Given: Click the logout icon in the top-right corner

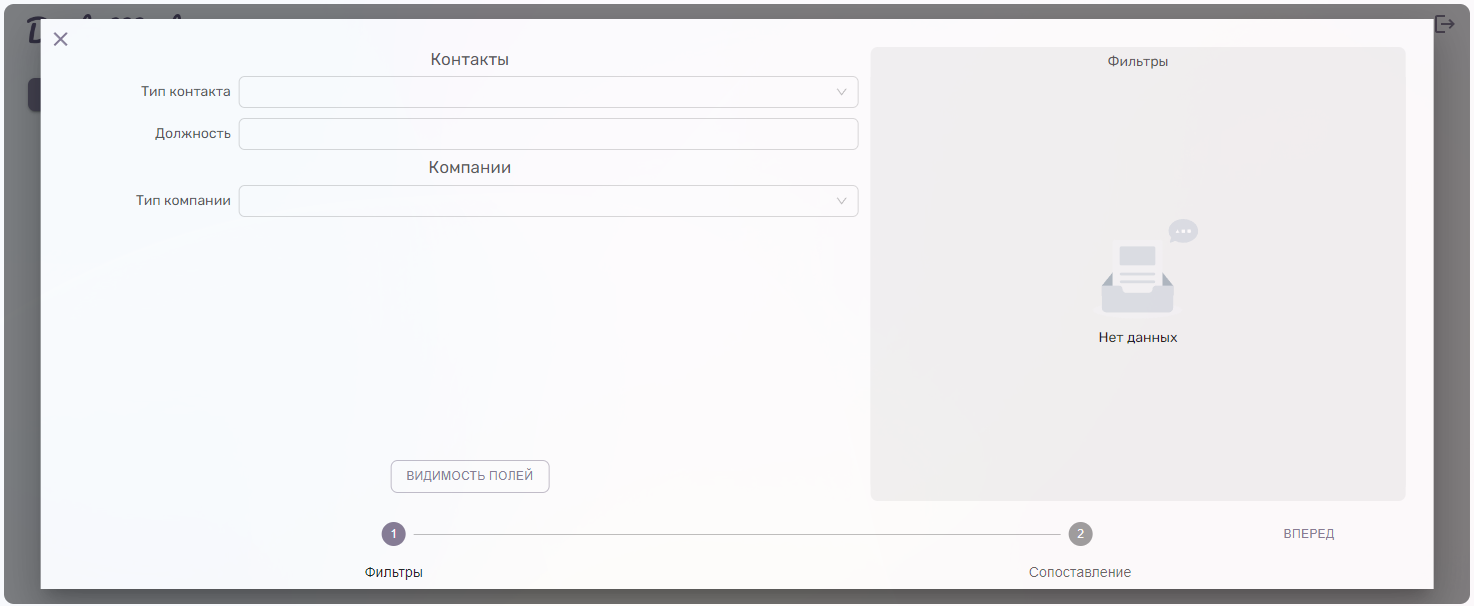Looking at the screenshot, I should click(1445, 24).
